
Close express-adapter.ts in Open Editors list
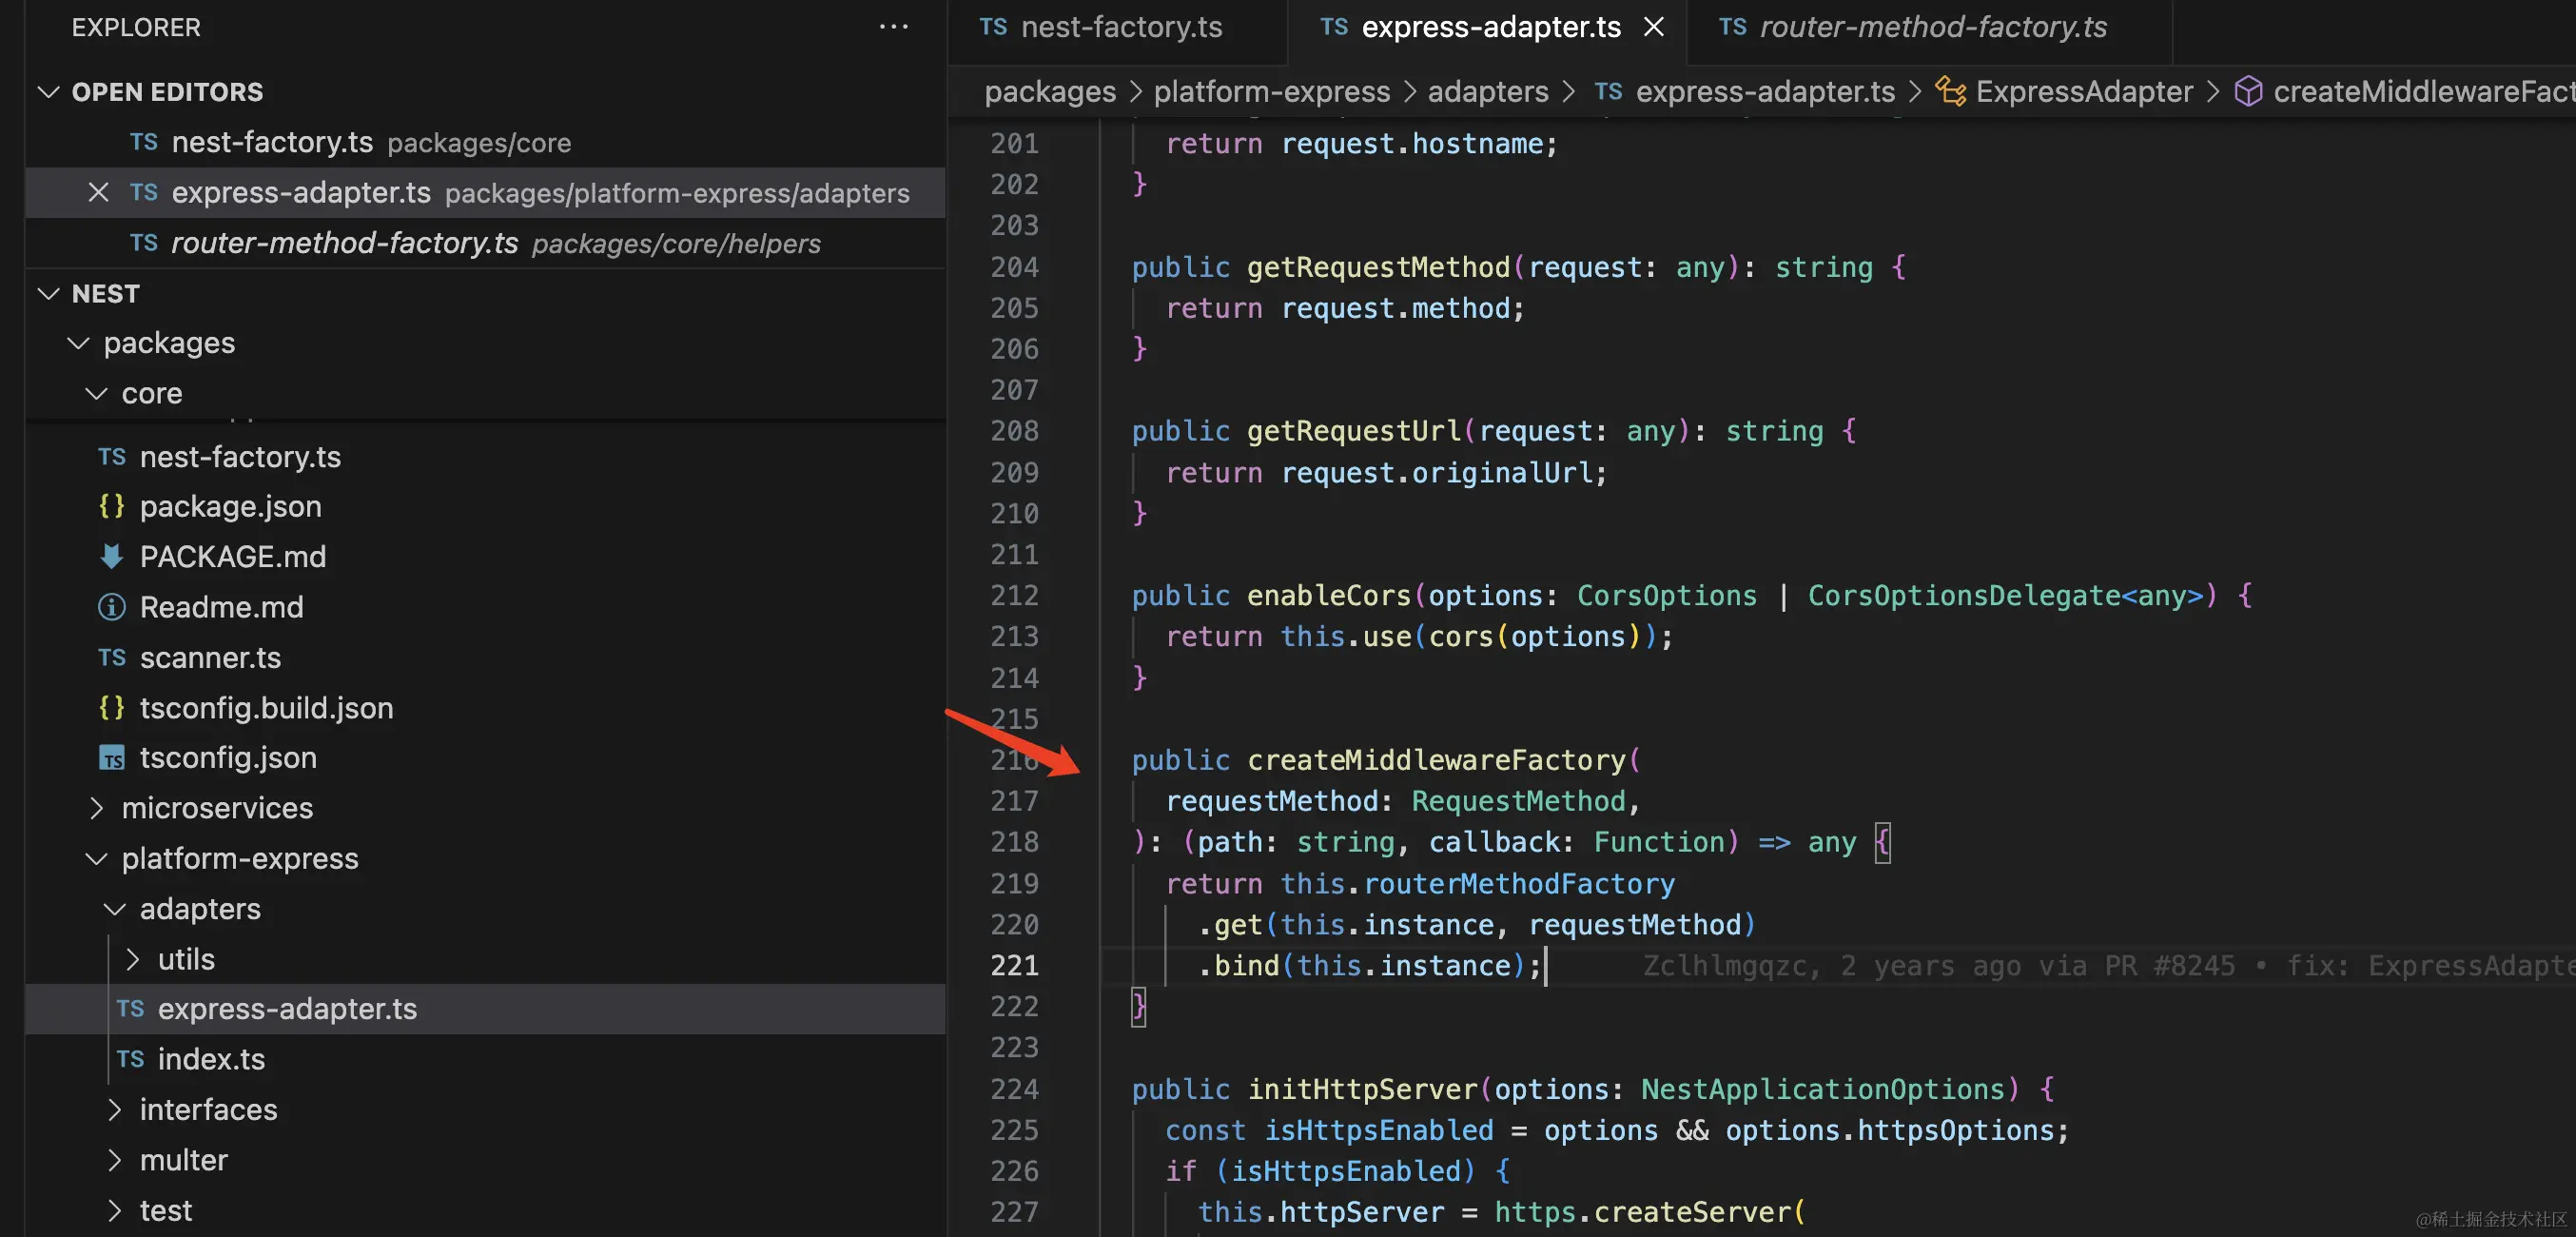click(x=98, y=192)
